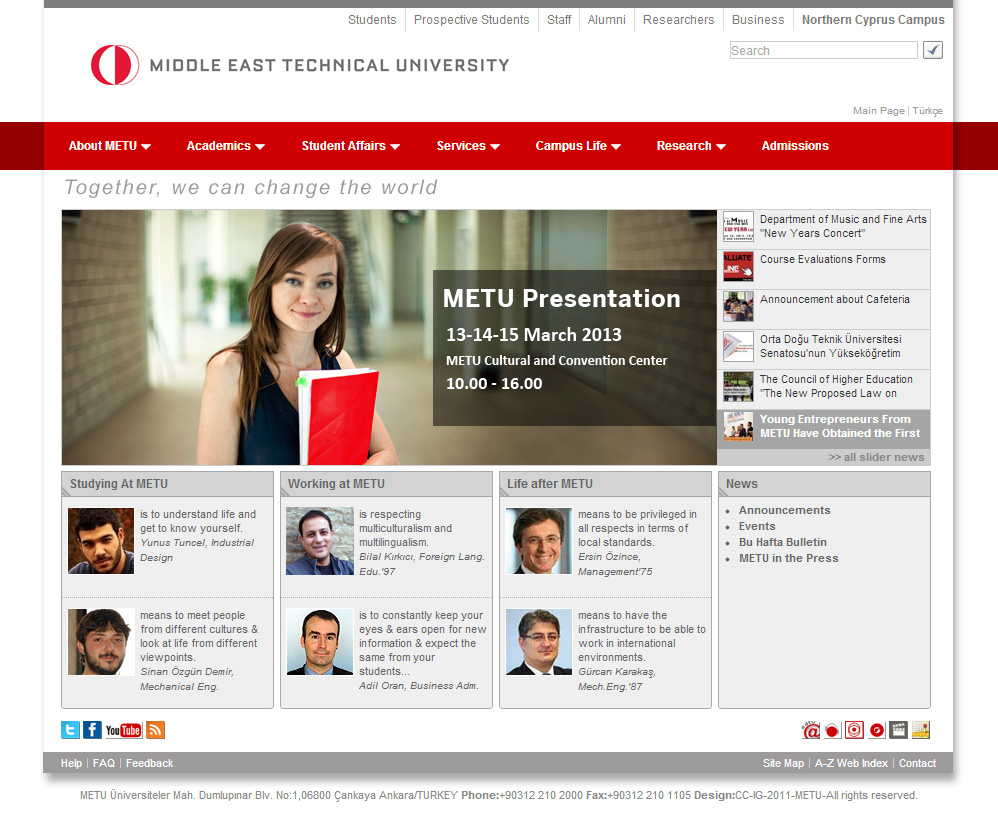Screen dimensions: 998x828
Task: Open the Twitter icon in the footer
Action: (71, 730)
